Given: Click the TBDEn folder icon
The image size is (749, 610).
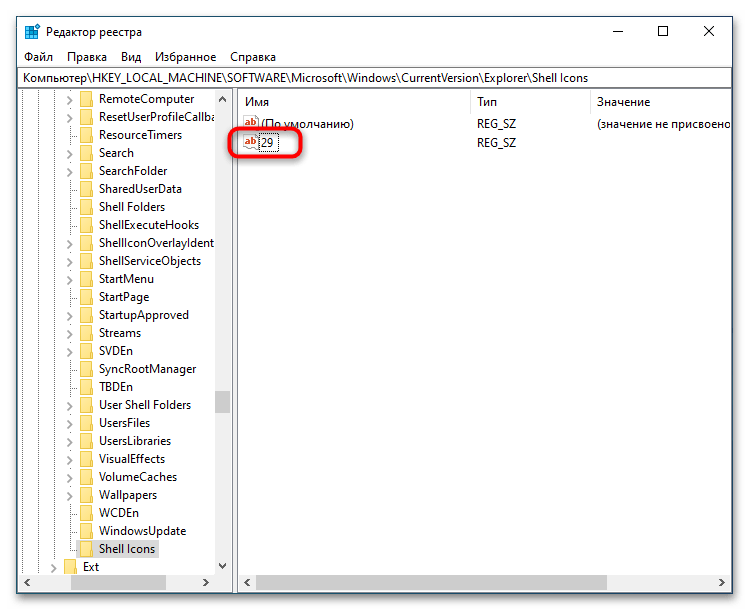Looking at the screenshot, I should point(86,387).
